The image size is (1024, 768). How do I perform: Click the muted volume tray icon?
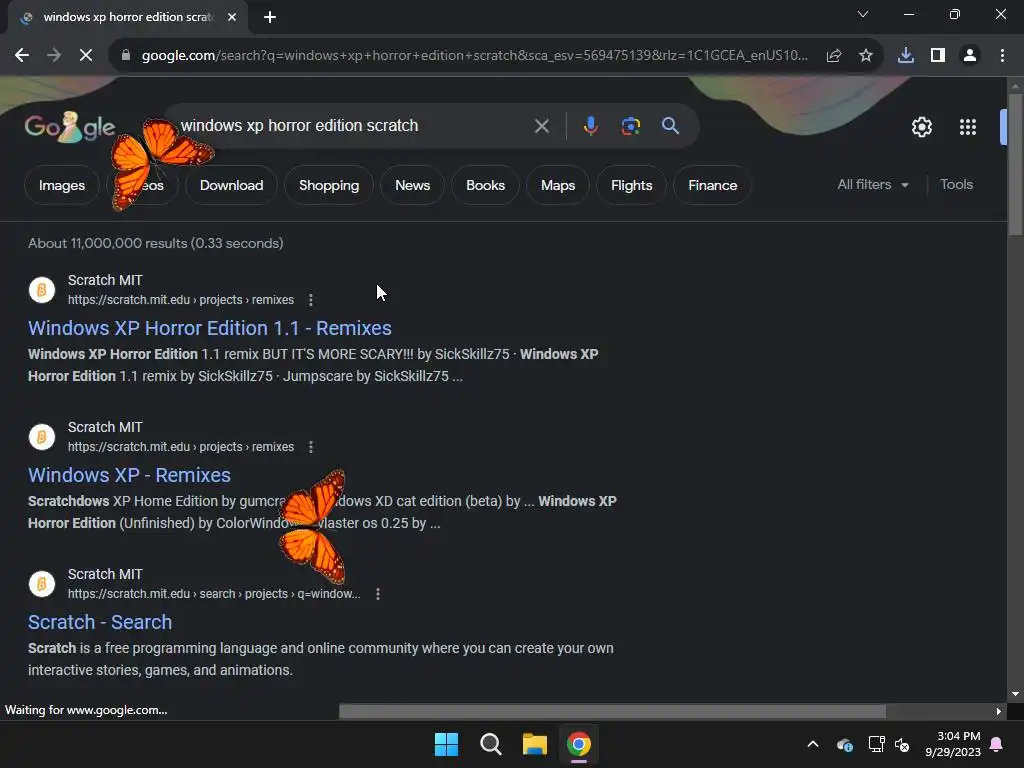point(902,744)
